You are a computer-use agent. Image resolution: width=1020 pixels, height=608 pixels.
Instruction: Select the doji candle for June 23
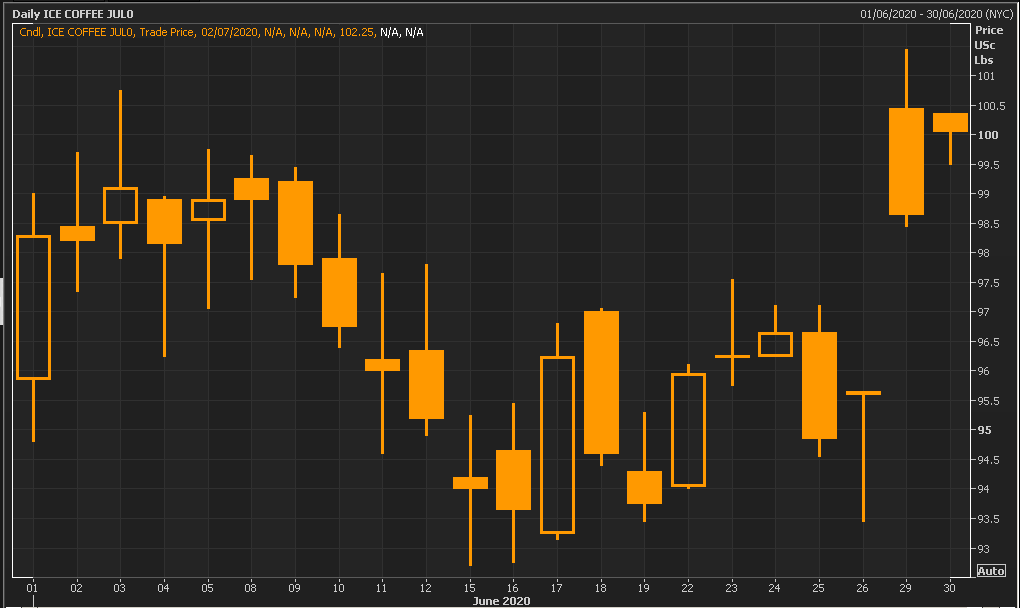tap(732, 356)
